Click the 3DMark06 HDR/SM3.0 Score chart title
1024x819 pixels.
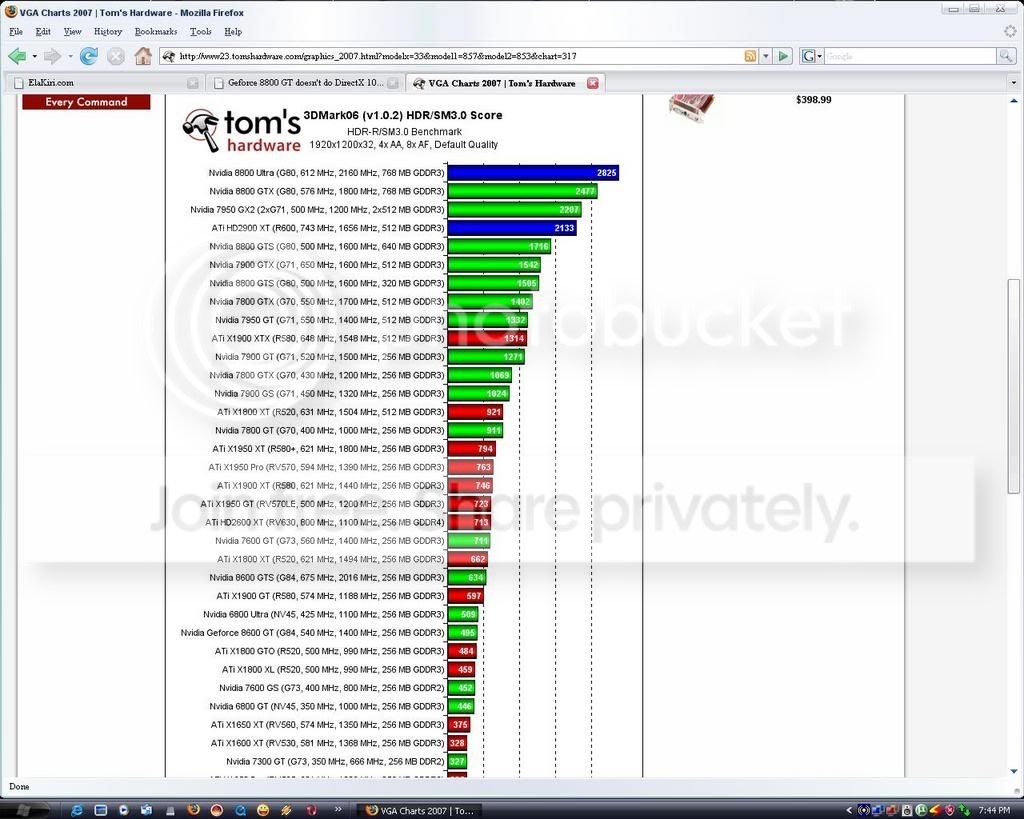[x=403, y=115]
